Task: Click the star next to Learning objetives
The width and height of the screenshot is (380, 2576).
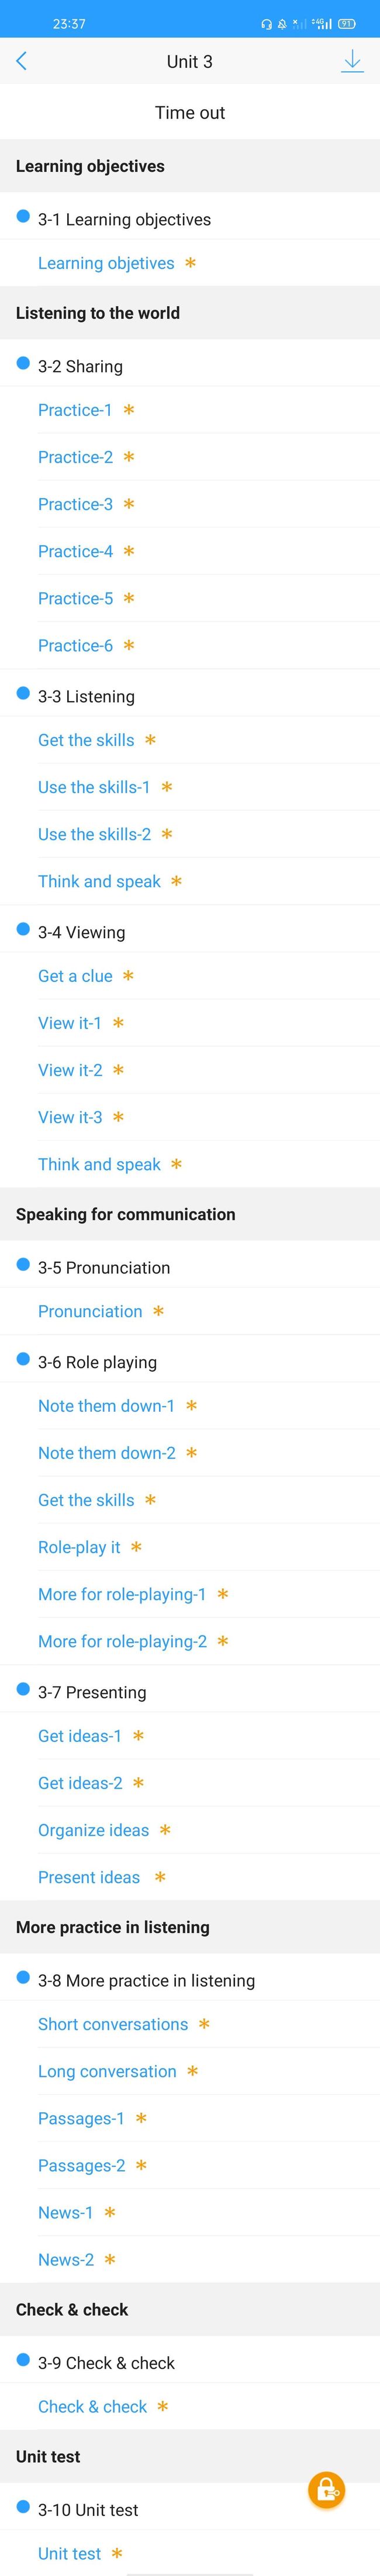Action: pyautogui.click(x=190, y=263)
